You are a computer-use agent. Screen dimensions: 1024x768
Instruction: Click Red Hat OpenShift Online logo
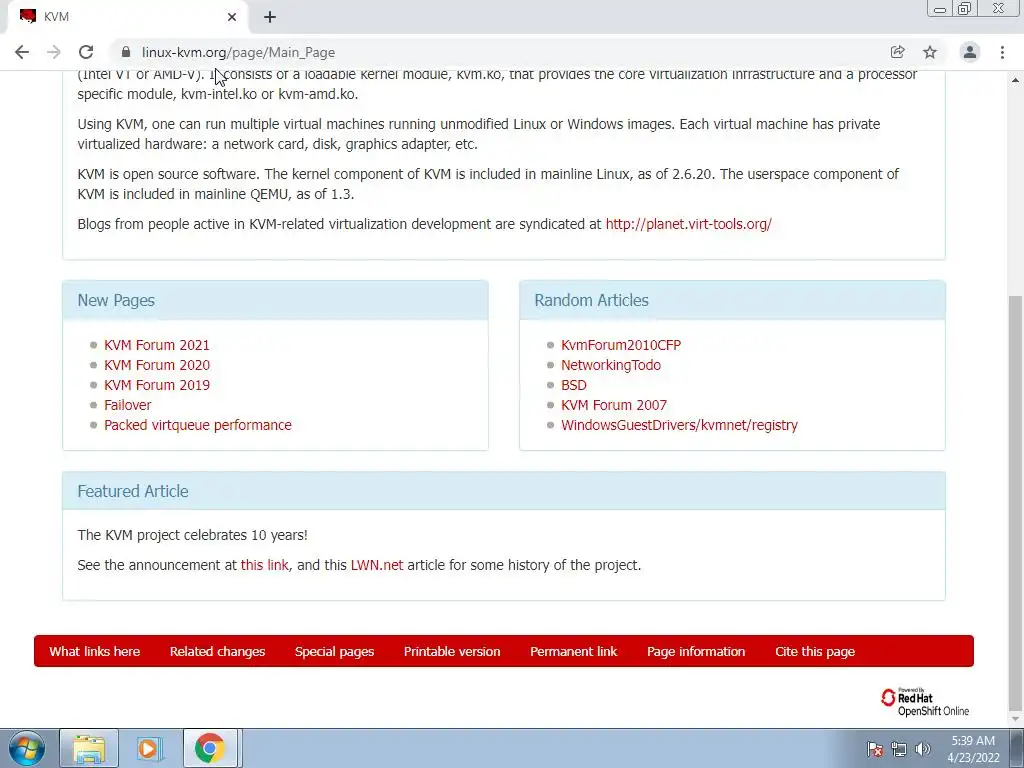click(x=924, y=702)
